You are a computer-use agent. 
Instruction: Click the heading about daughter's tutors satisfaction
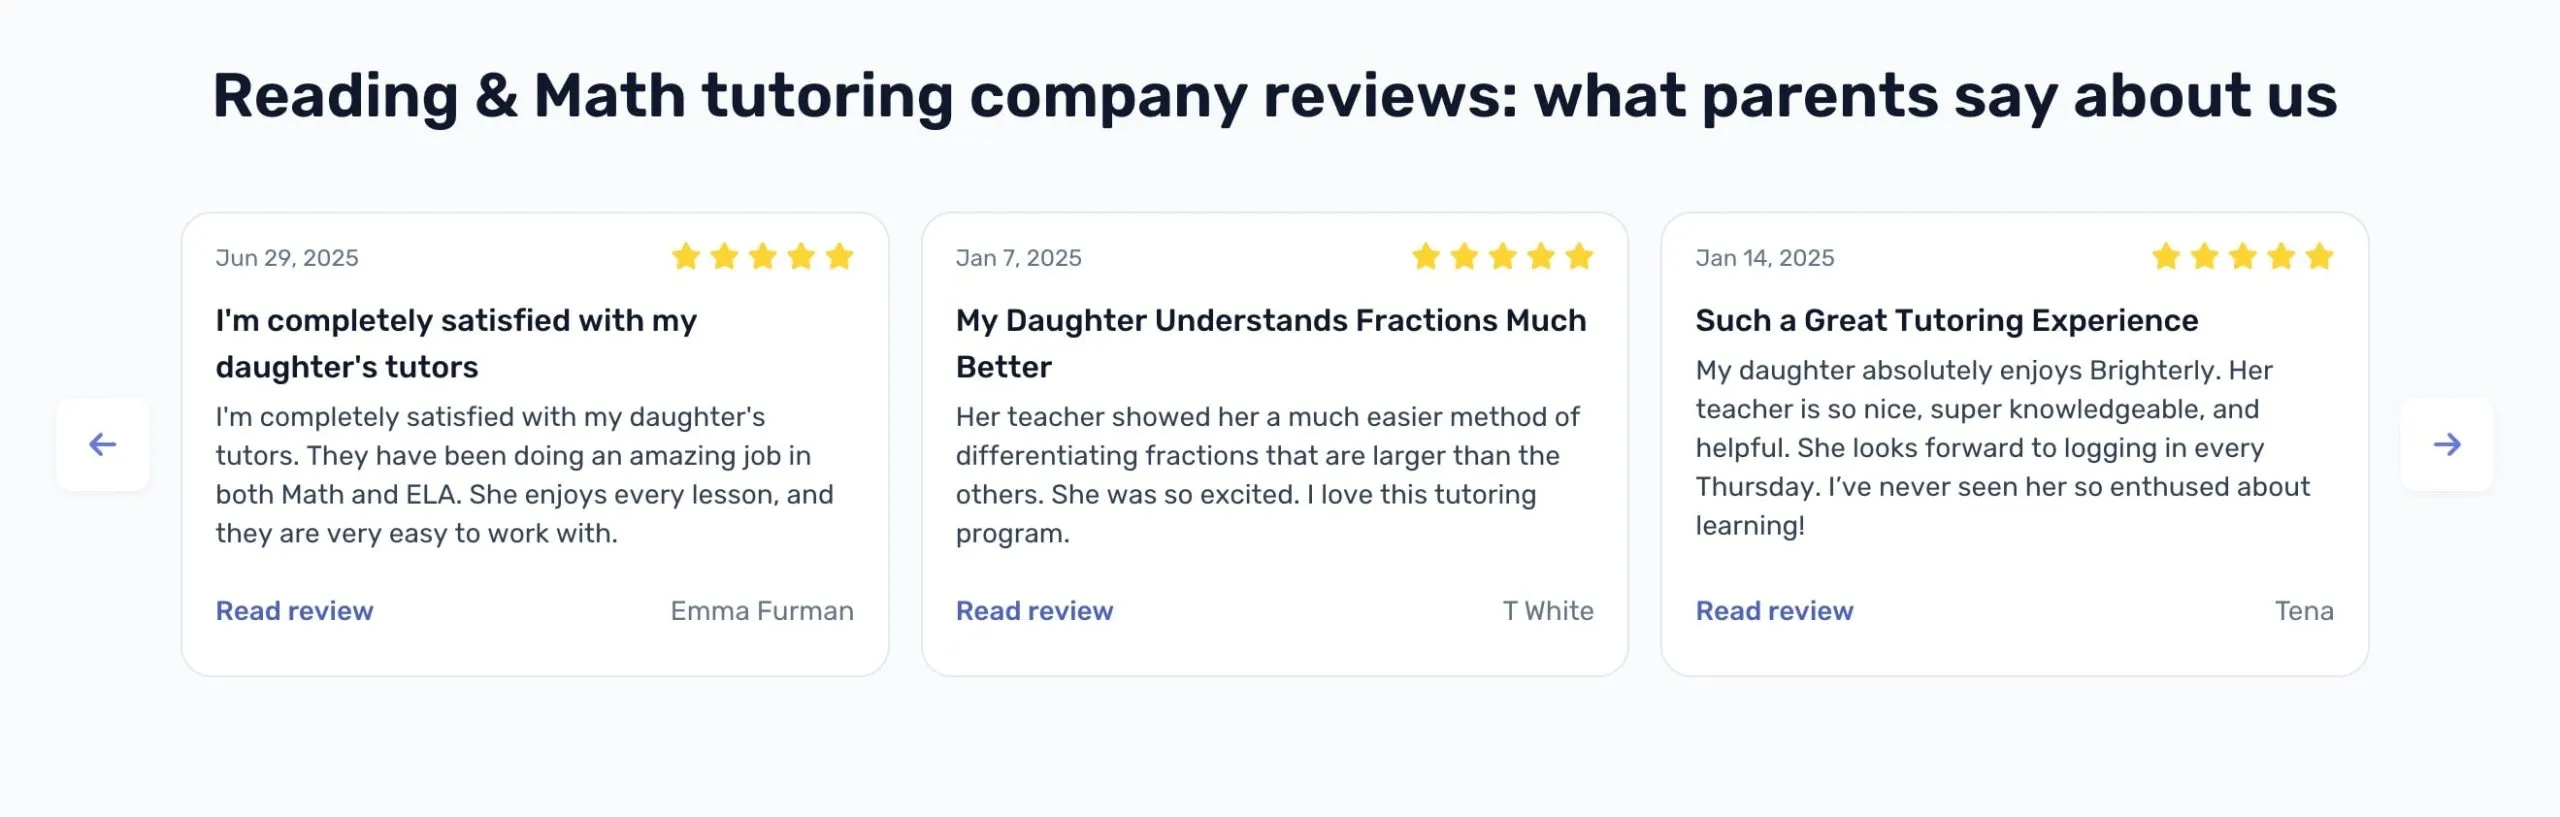[456, 343]
